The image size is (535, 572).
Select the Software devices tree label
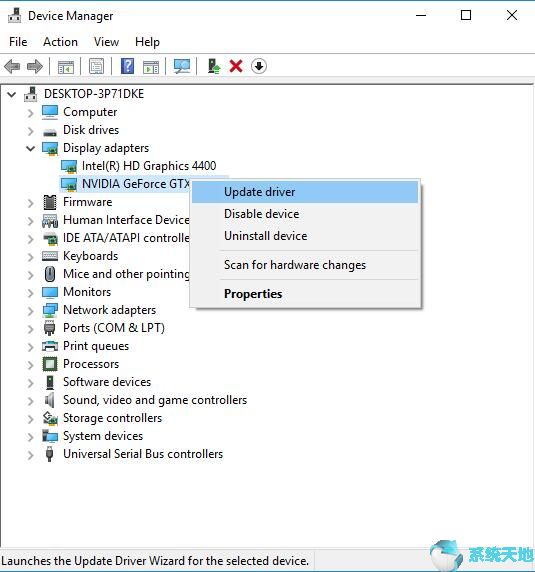(x=107, y=382)
